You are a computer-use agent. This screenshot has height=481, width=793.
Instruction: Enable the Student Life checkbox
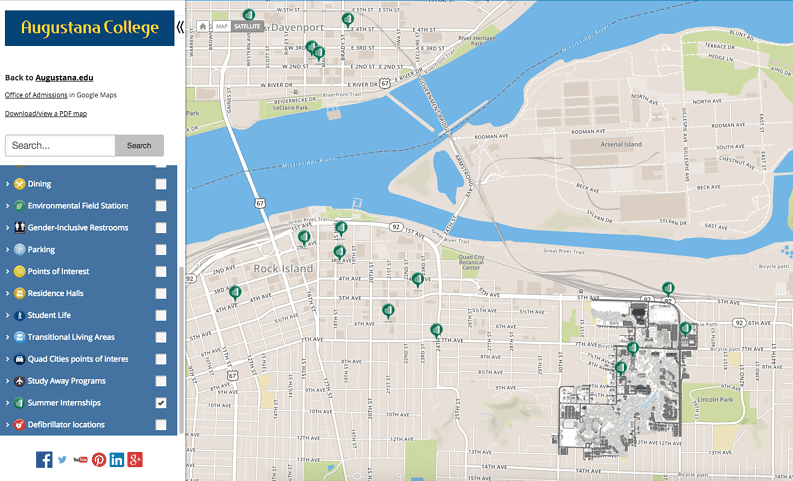(161, 316)
